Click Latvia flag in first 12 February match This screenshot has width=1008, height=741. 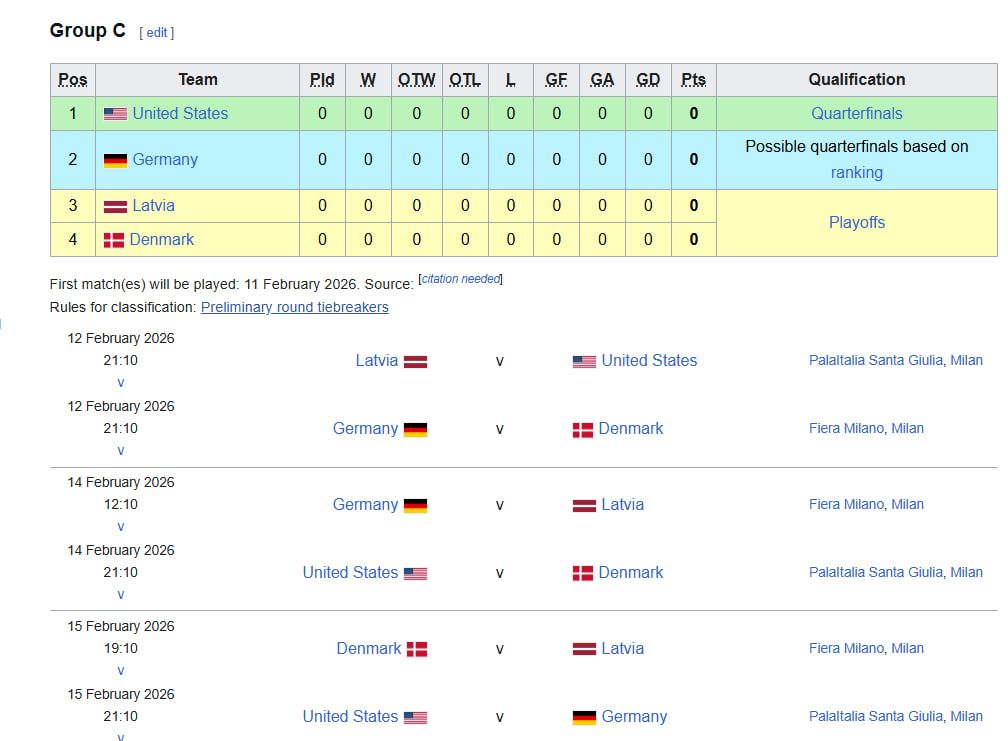415,361
